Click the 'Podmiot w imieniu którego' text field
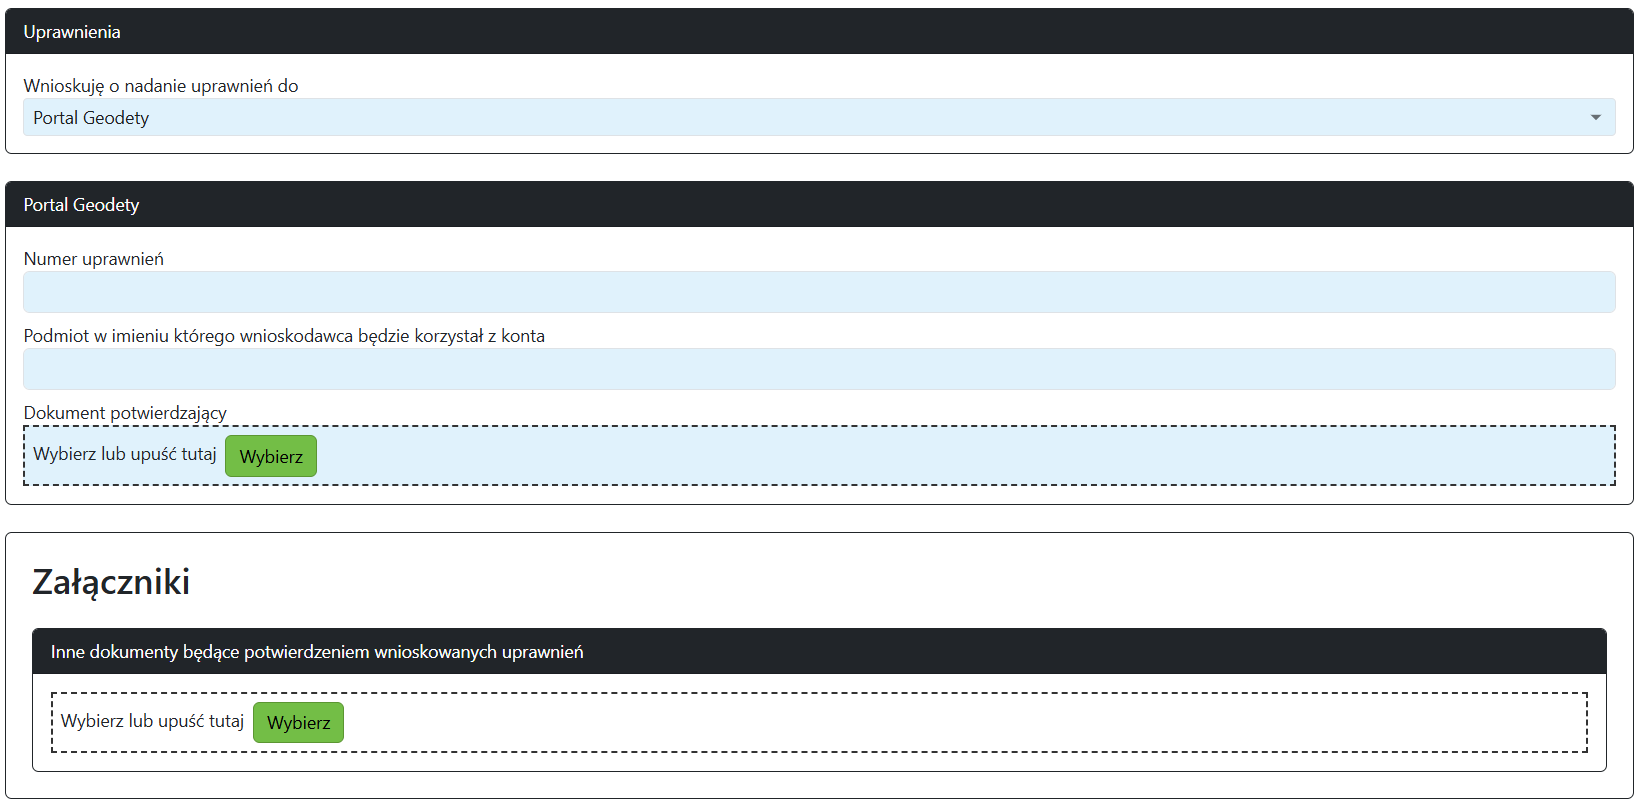This screenshot has width=1639, height=804. pyautogui.click(x=818, y=369)
